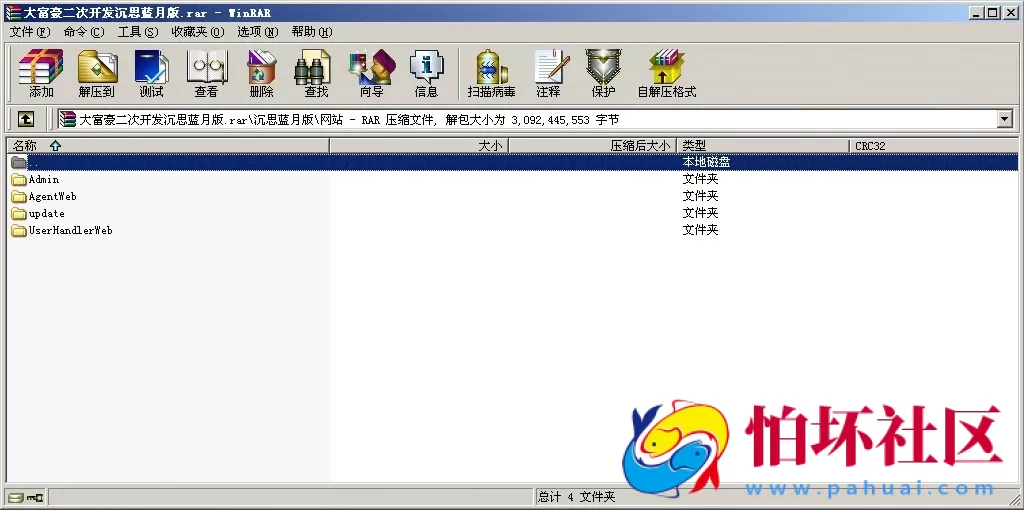Viewport: 1024px width, 510px height.
Task: Click the SFX (自解压格式) toolbar icon
Action: pyautogui.click(x=667, y=73)
